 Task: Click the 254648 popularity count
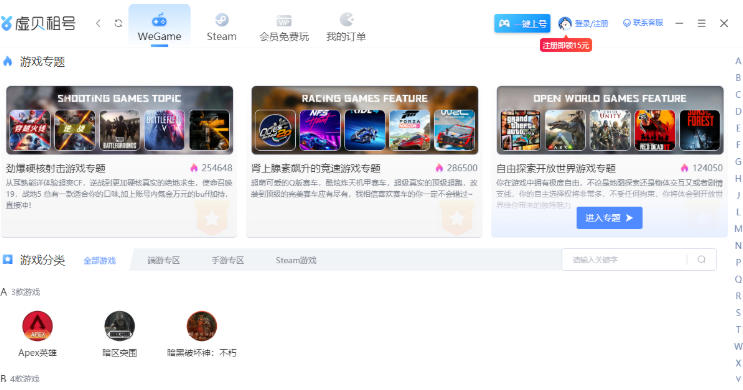217,168
